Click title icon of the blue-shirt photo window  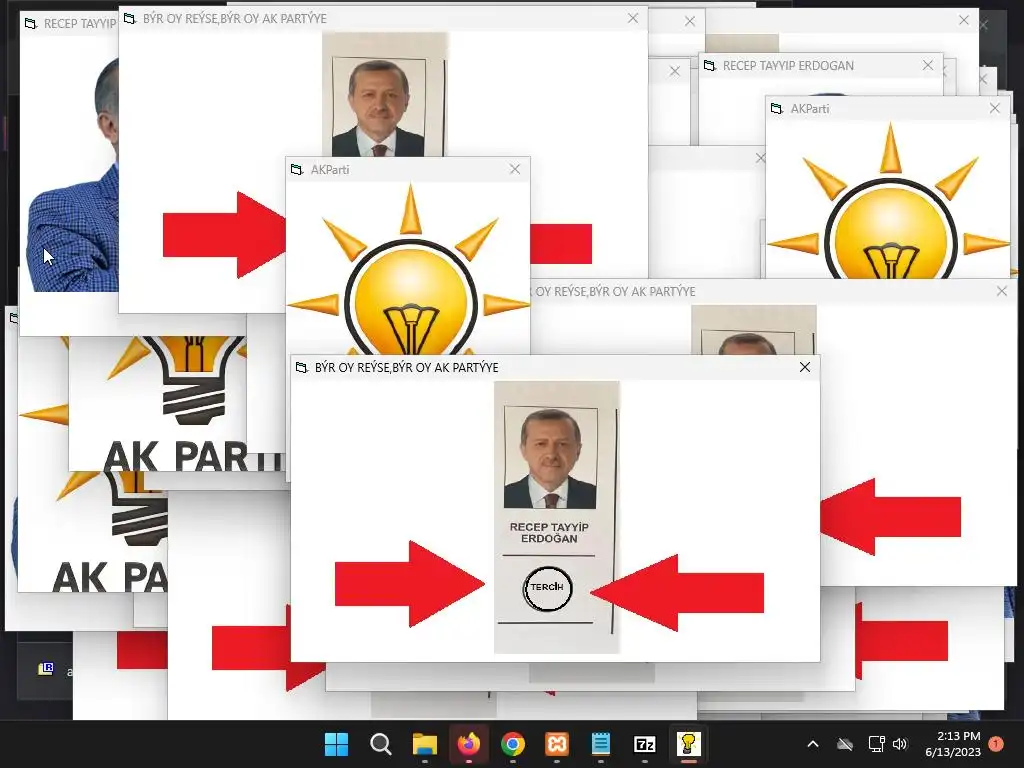(x=31, y=24)
